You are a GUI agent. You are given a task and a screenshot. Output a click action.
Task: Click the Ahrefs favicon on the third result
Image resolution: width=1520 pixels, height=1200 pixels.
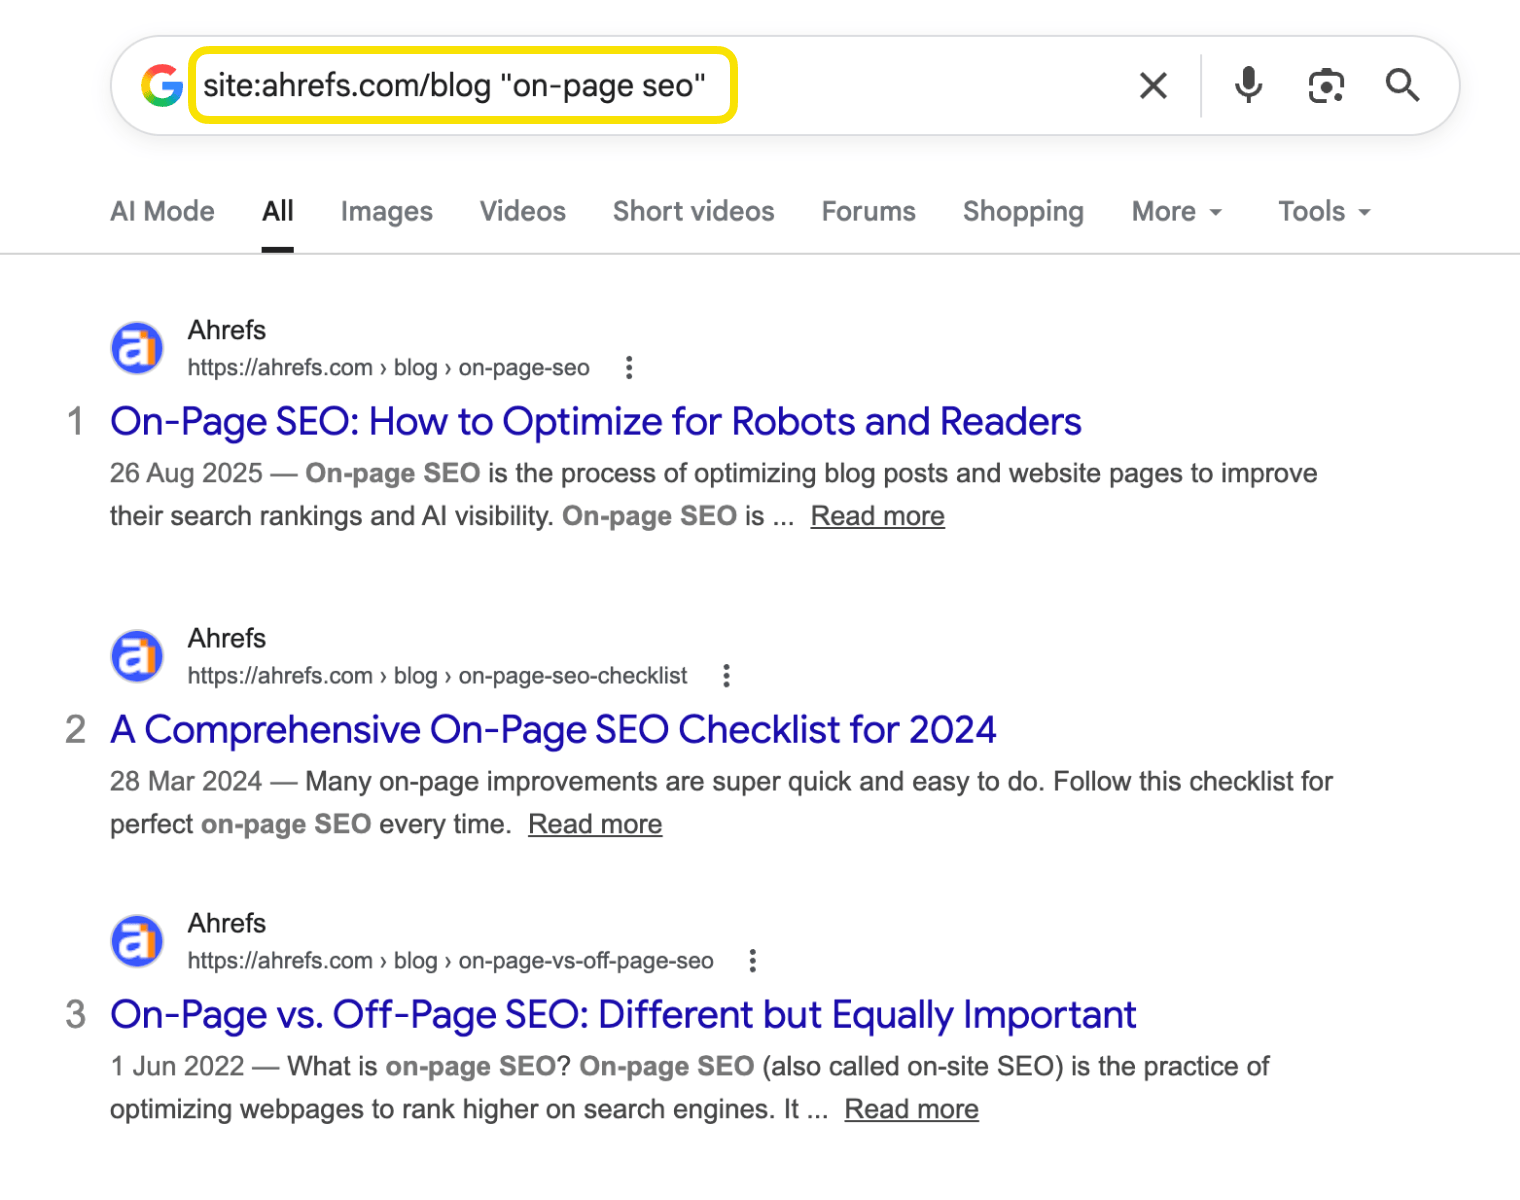pos(137,940)
